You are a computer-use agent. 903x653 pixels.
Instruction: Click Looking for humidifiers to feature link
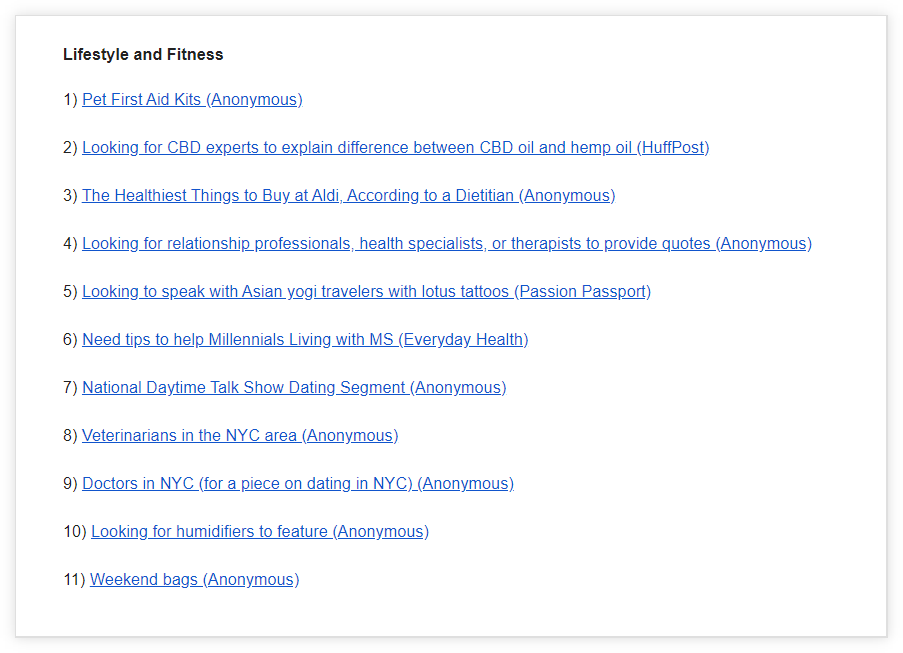(260, 531)
